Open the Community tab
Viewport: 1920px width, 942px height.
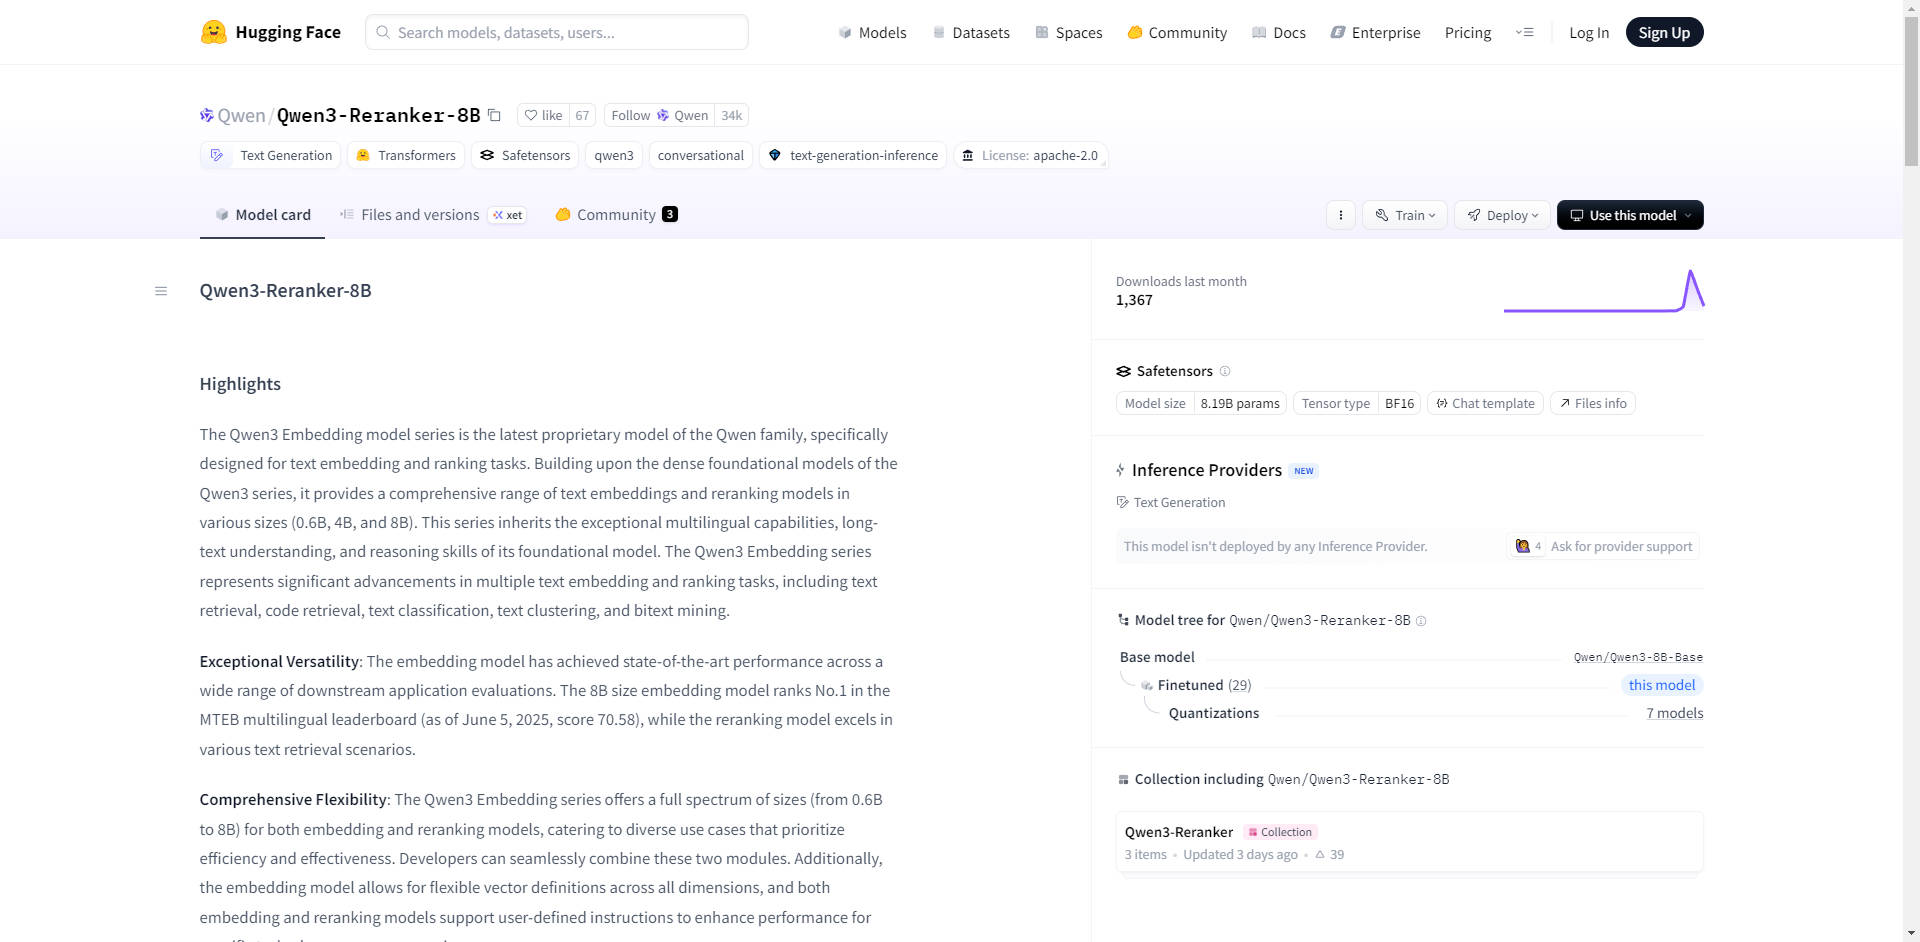coord(616,214)
